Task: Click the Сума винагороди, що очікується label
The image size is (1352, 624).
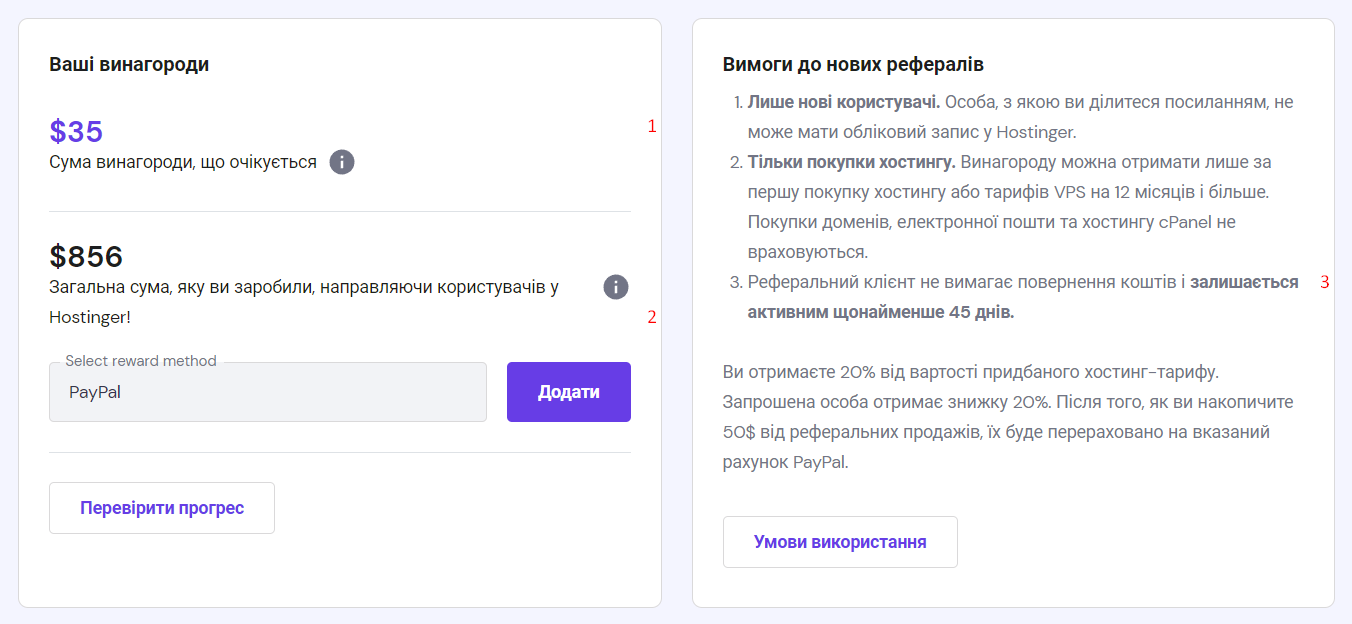Action: [x=183, y=162]
